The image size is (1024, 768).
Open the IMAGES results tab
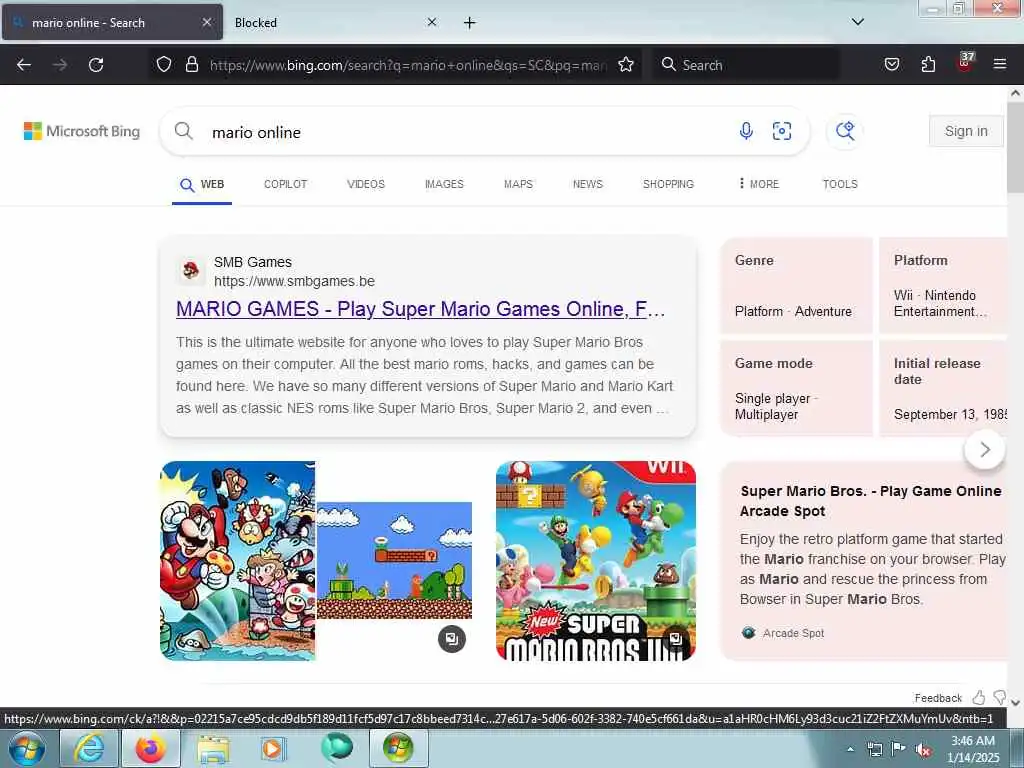(x=444, y=184)
